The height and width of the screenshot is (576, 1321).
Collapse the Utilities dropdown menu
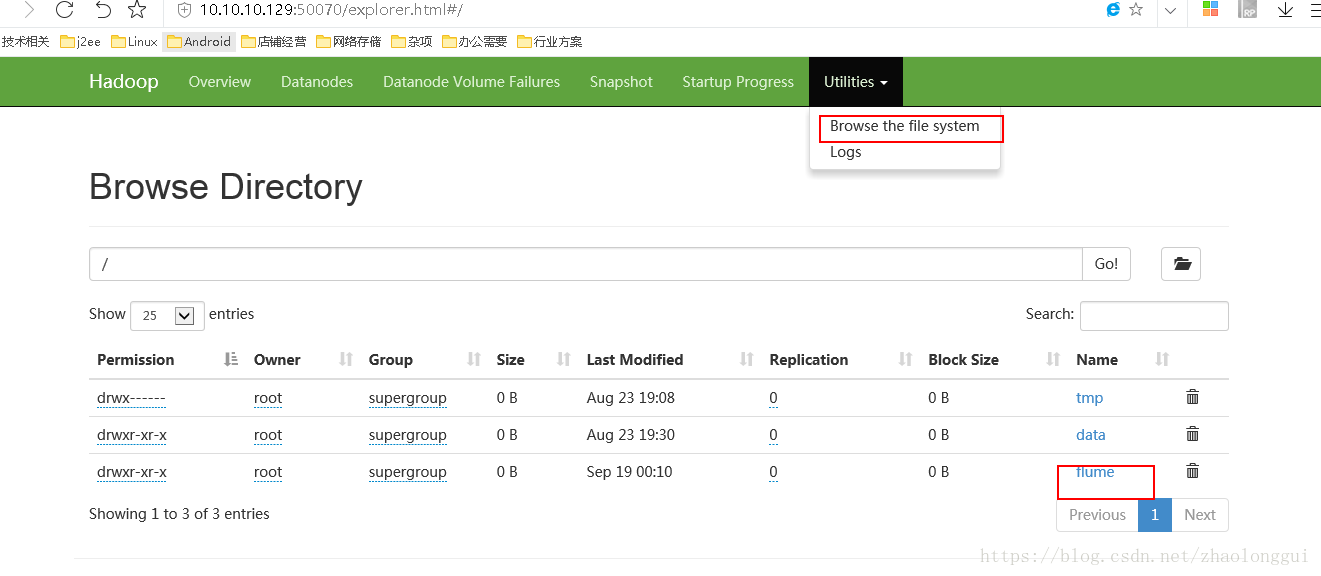[x=856, y=82]
